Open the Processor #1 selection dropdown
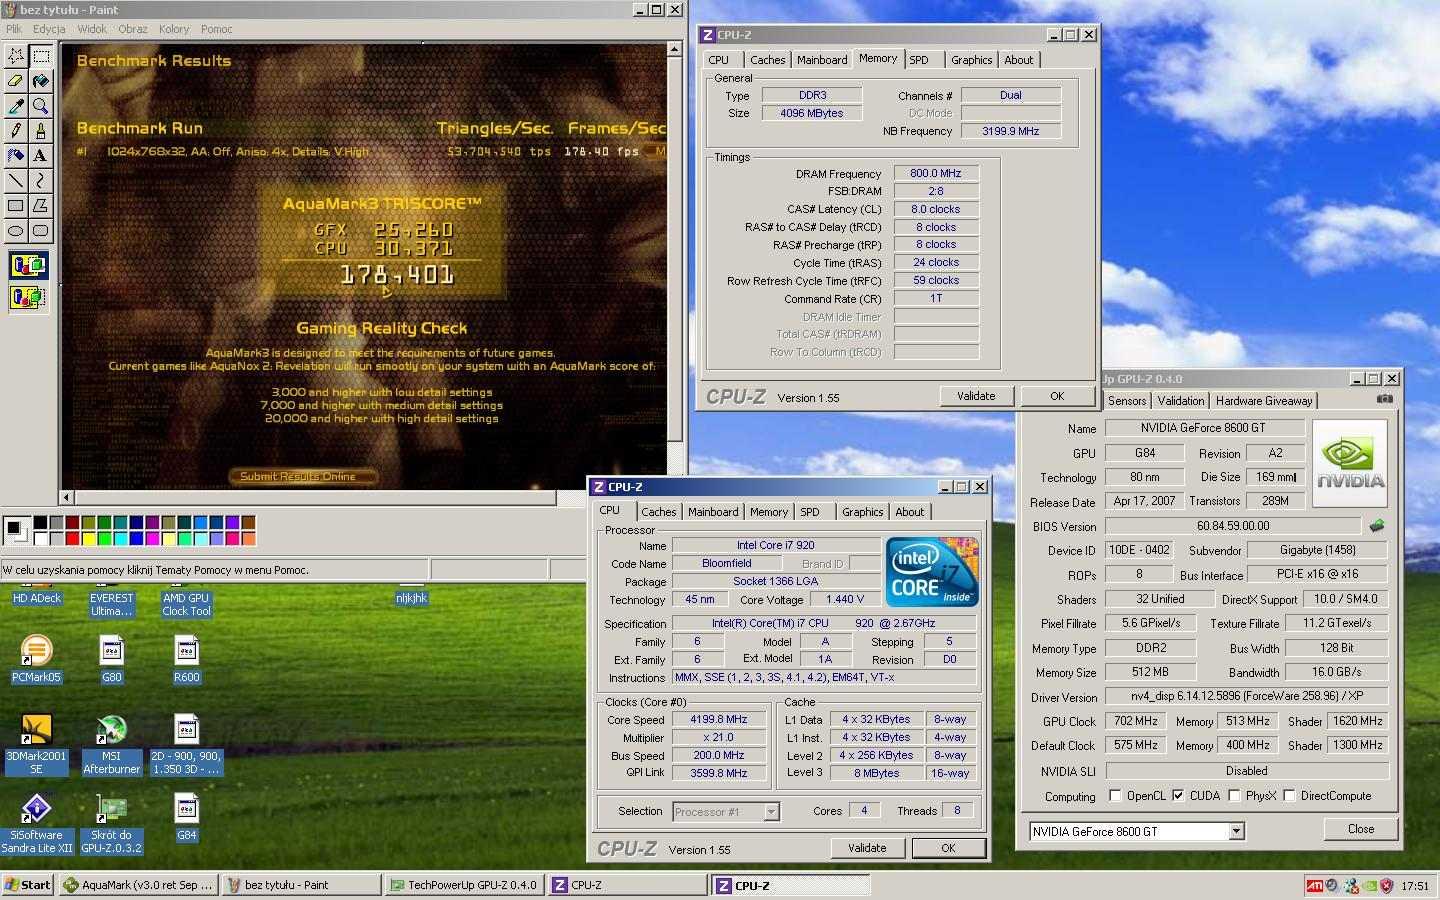Image resolution: width=1440 pixels, height=900 pixels. point(771,812)
